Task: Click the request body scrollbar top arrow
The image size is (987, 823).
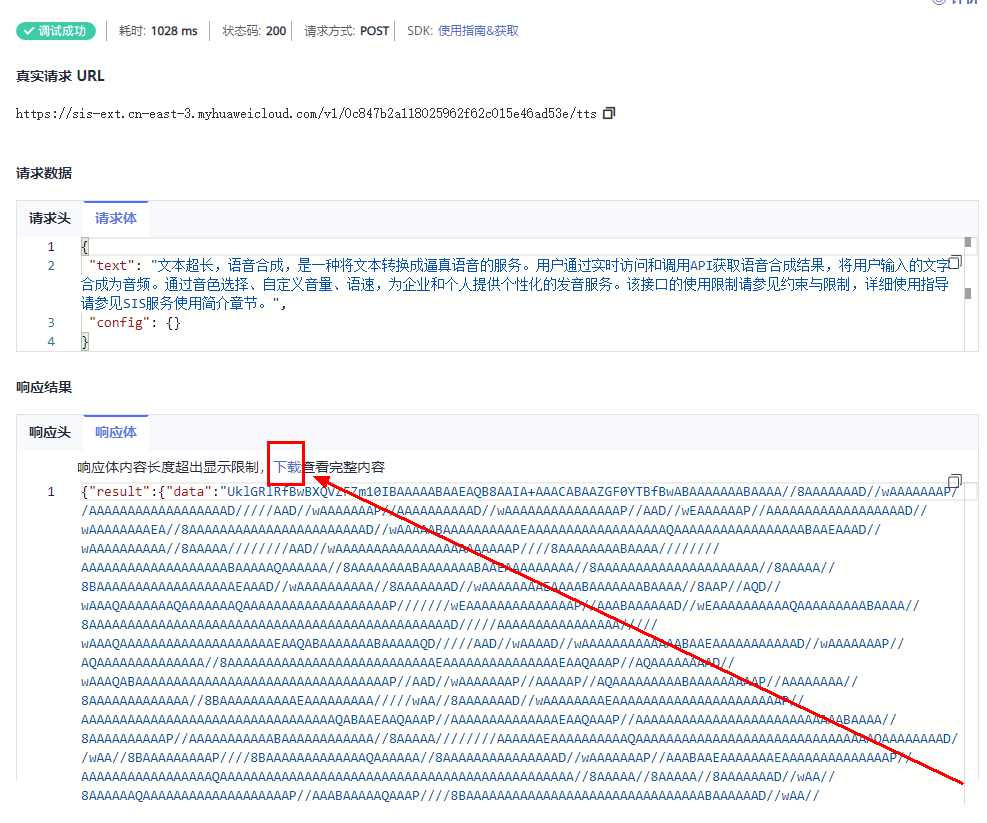Action: [967, 242]
